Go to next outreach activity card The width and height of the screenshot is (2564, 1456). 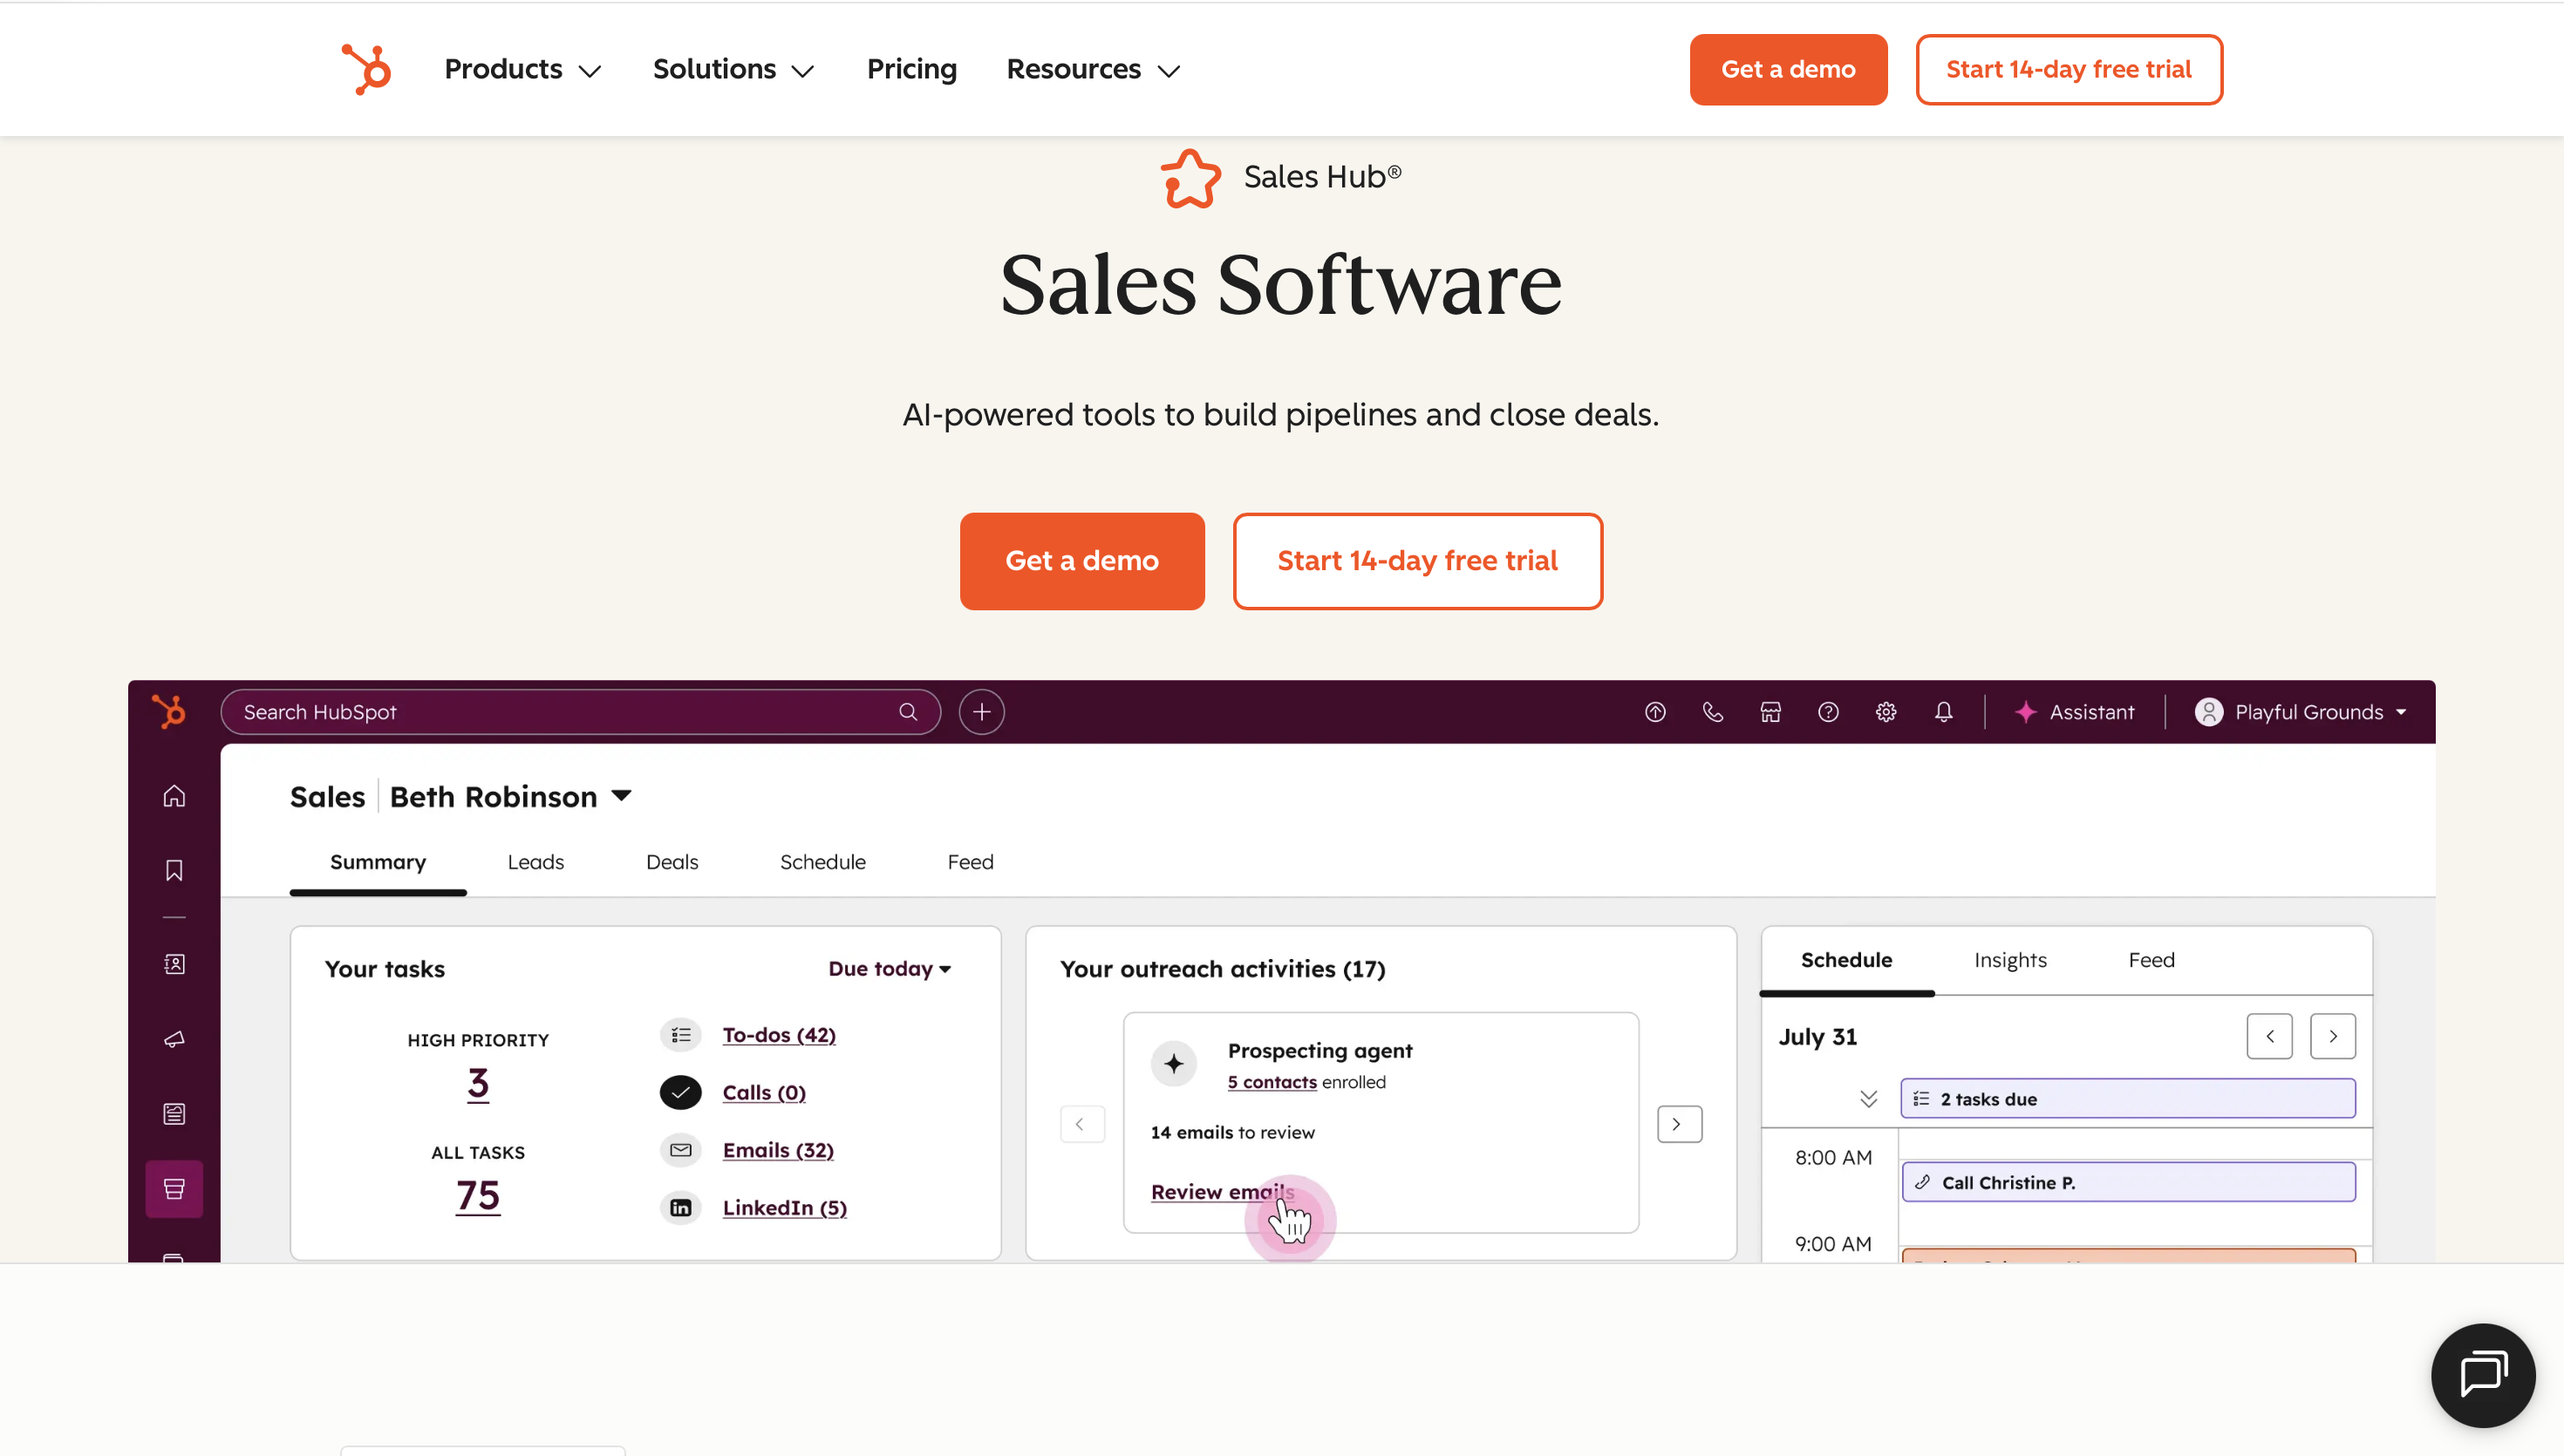[x=1679, y=1123]
